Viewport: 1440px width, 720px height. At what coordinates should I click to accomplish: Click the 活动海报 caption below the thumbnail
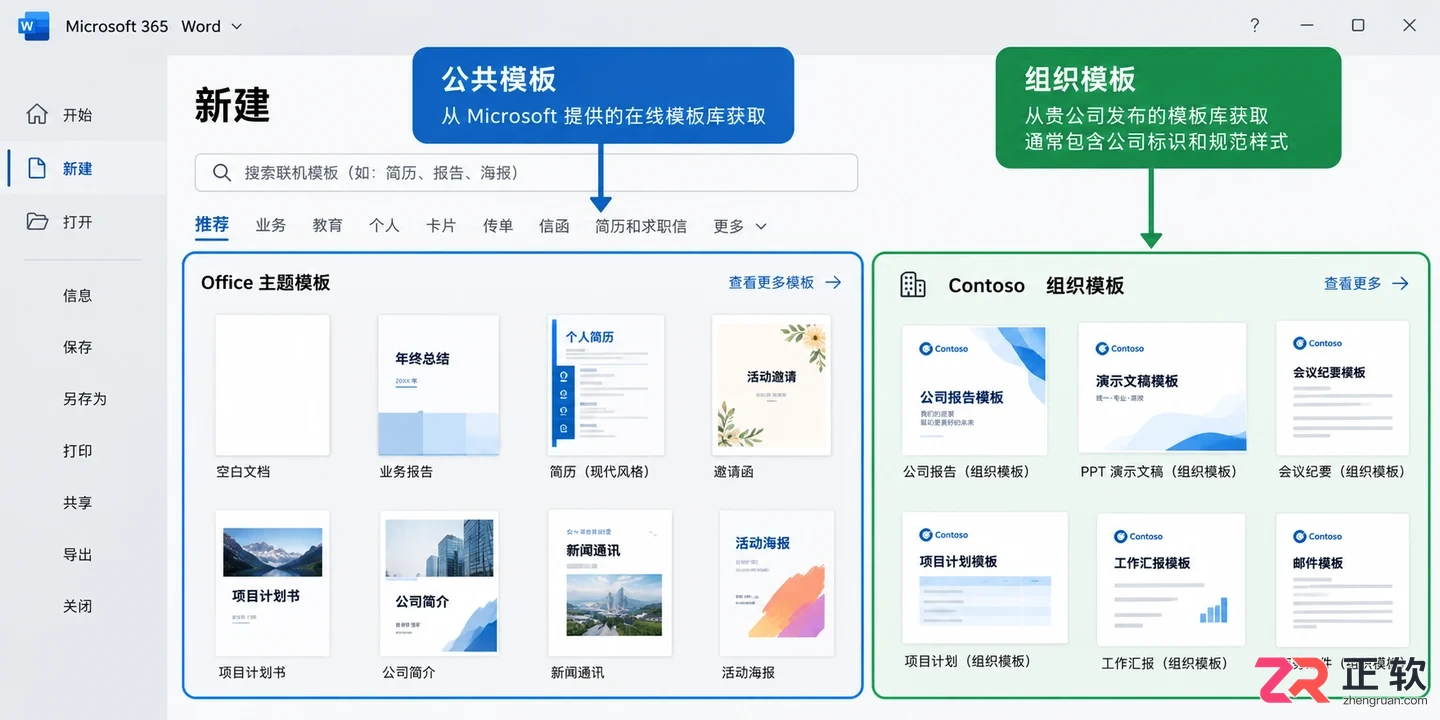click(748, 673)
